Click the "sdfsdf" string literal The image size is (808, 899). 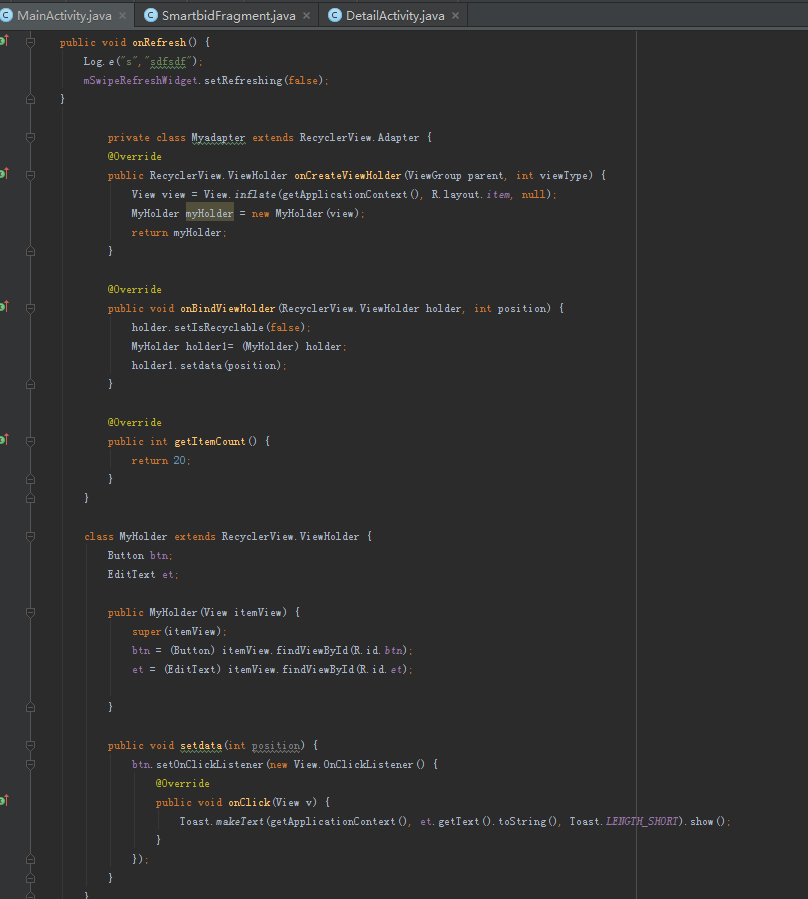167,61
